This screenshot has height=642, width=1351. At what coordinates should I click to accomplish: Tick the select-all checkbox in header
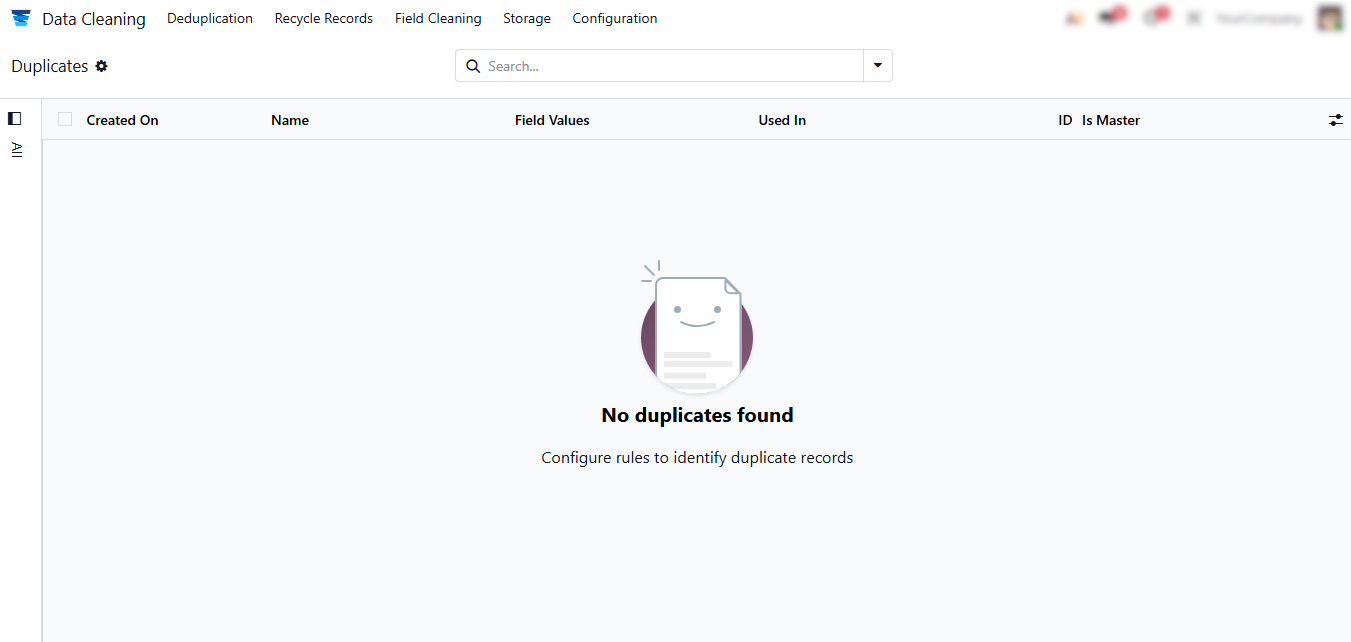[65, 120]
